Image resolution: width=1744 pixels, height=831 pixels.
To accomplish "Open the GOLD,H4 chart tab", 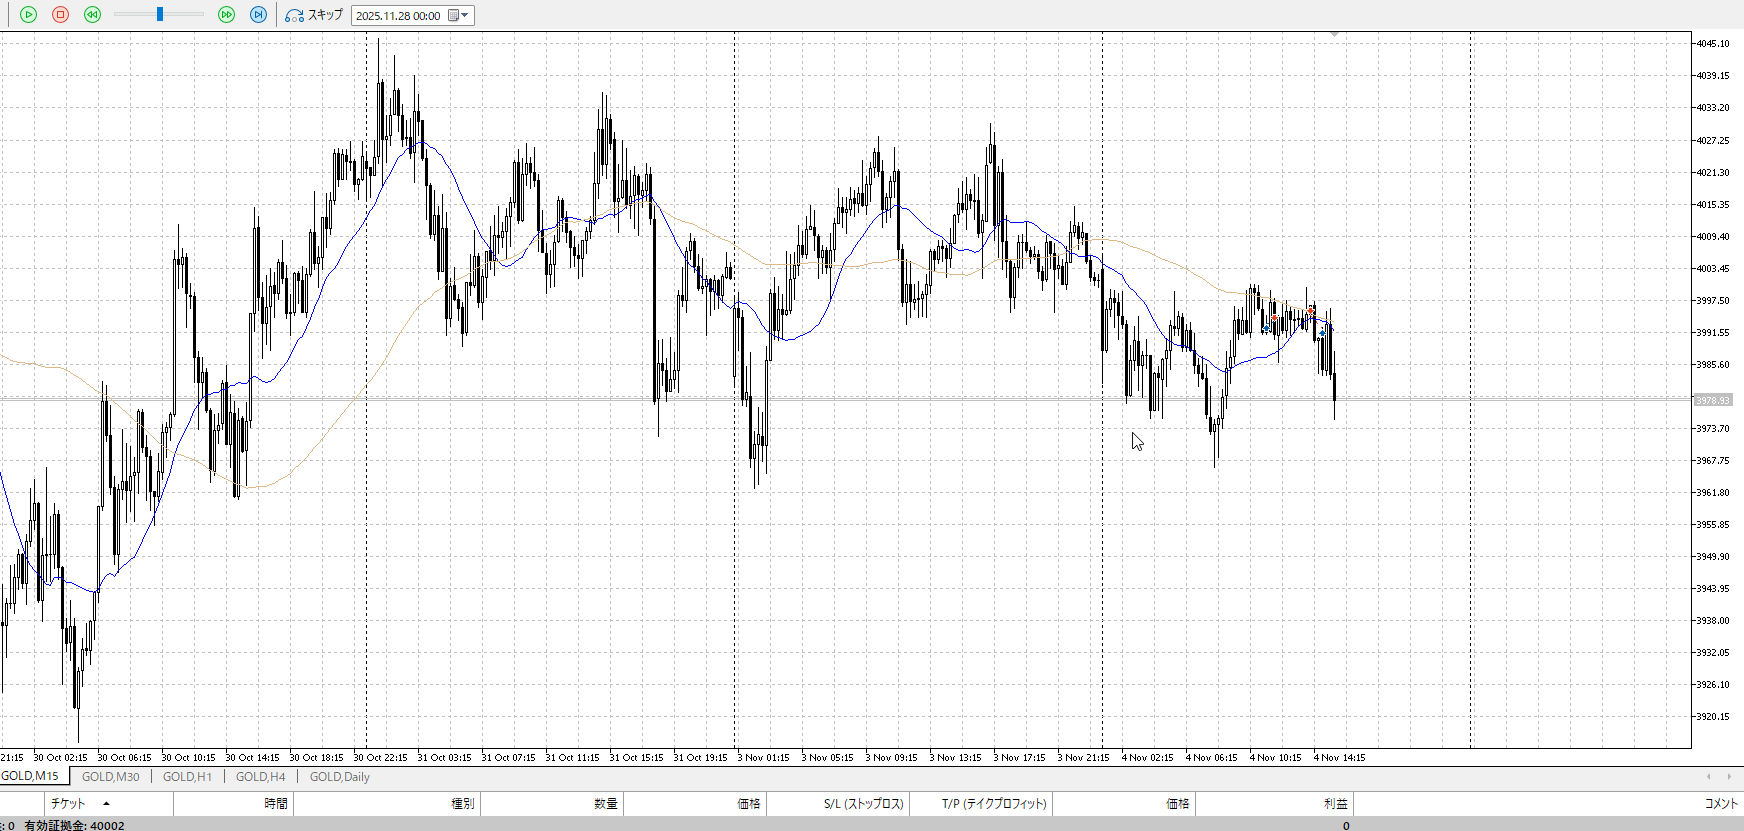I will (260, 777).
